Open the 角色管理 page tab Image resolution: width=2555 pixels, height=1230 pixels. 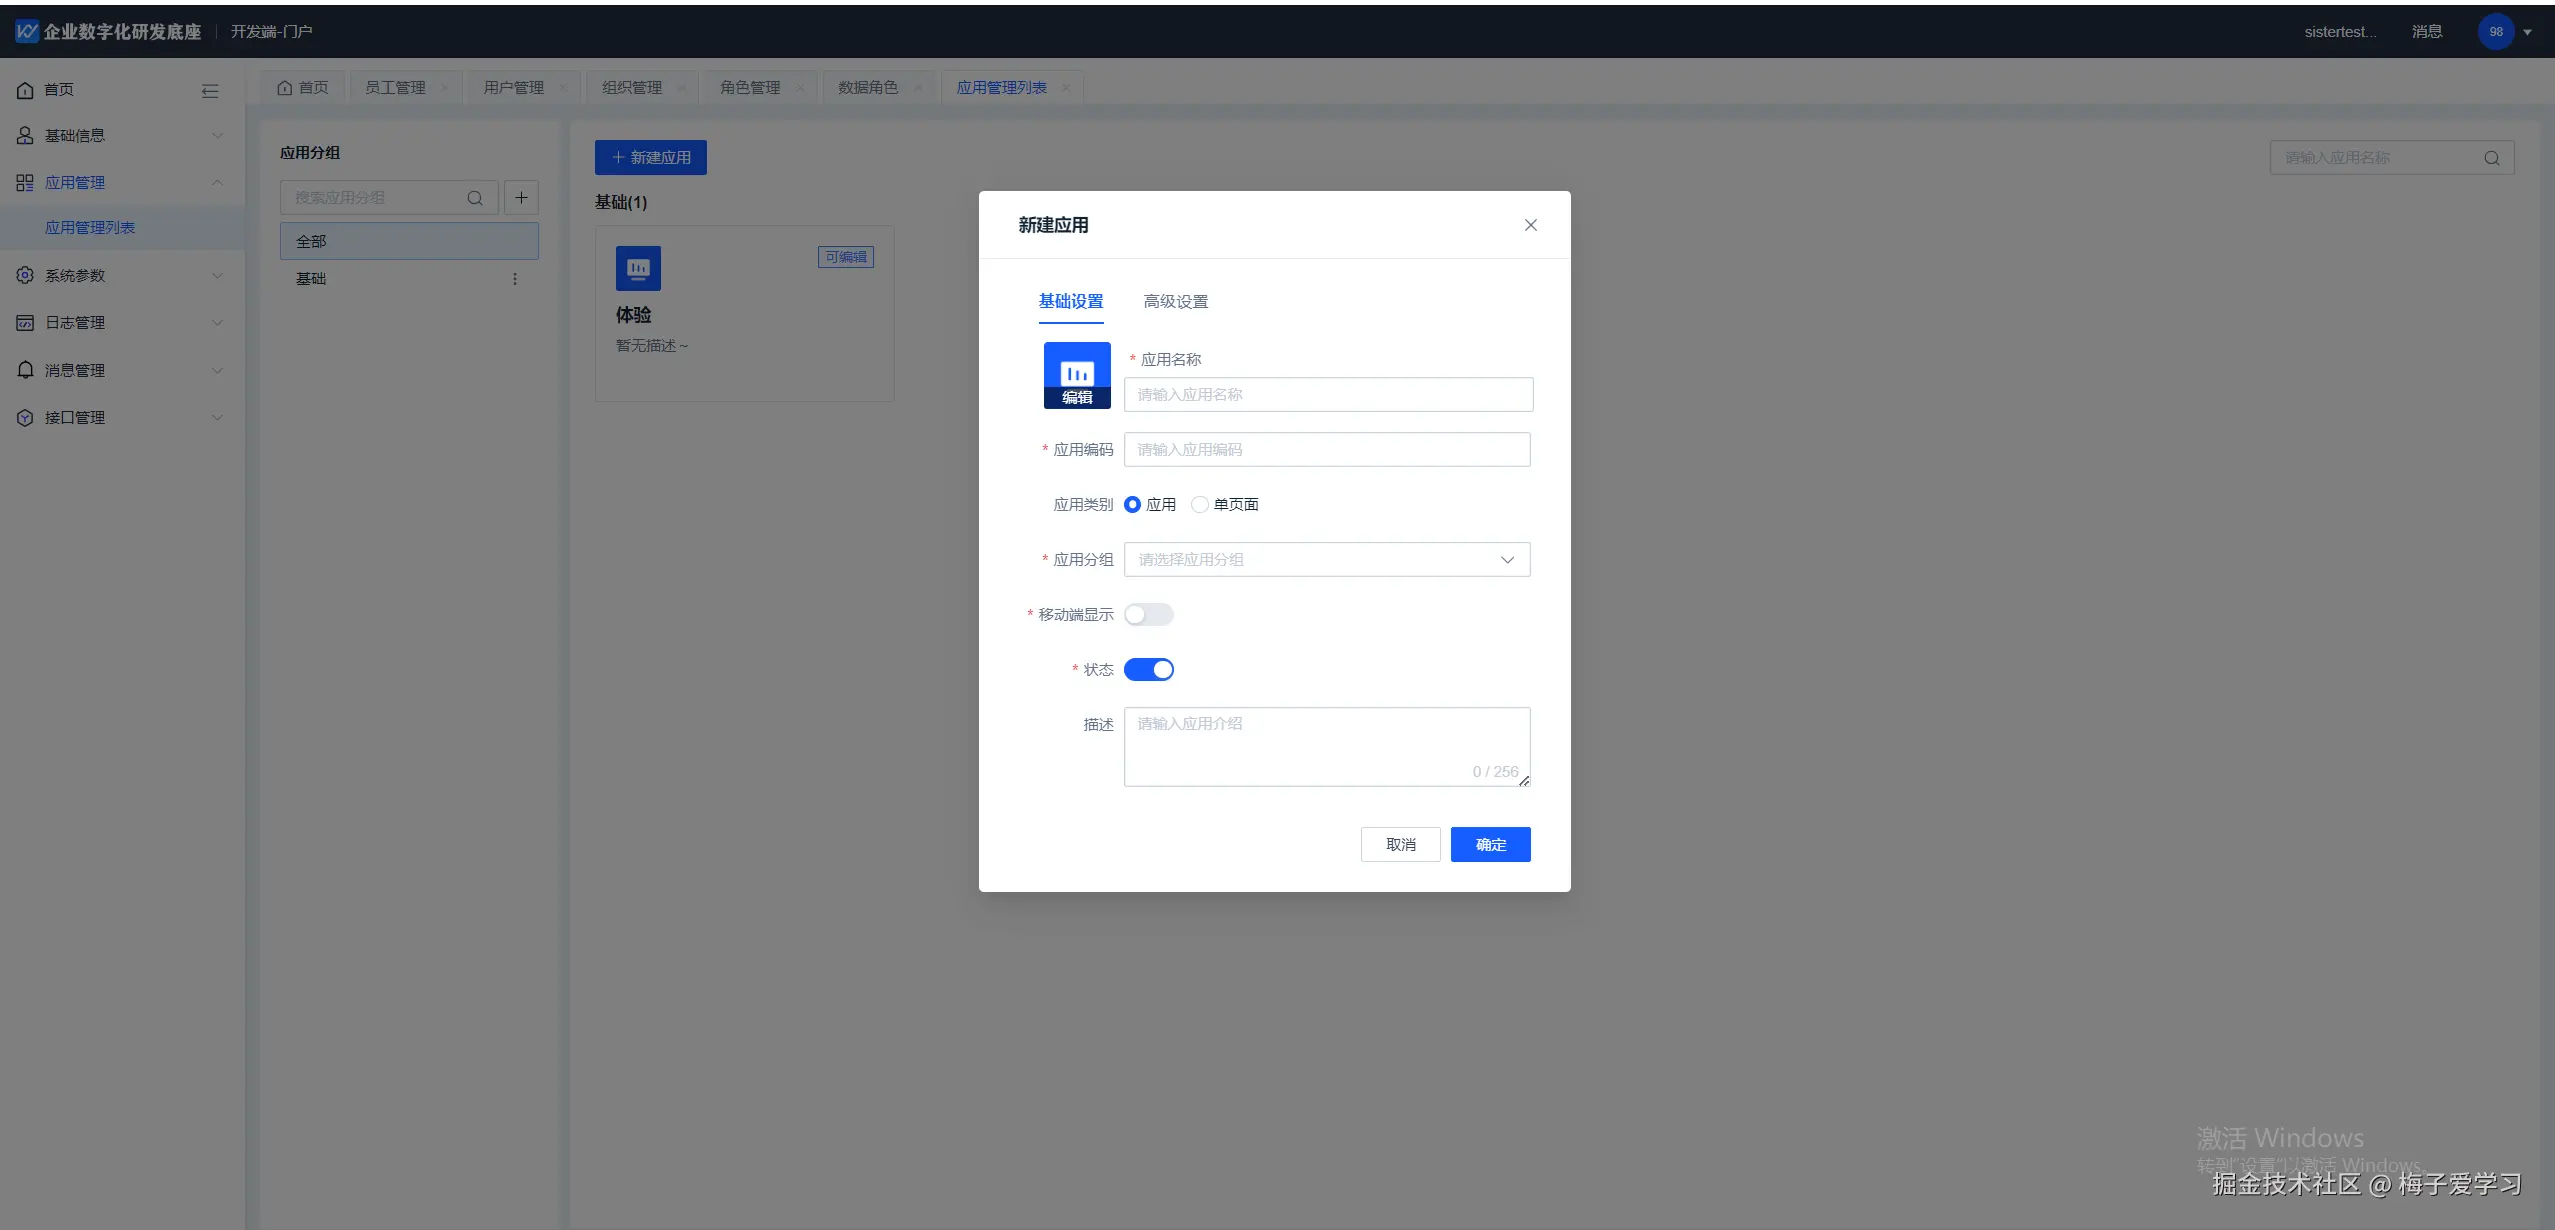750,88
